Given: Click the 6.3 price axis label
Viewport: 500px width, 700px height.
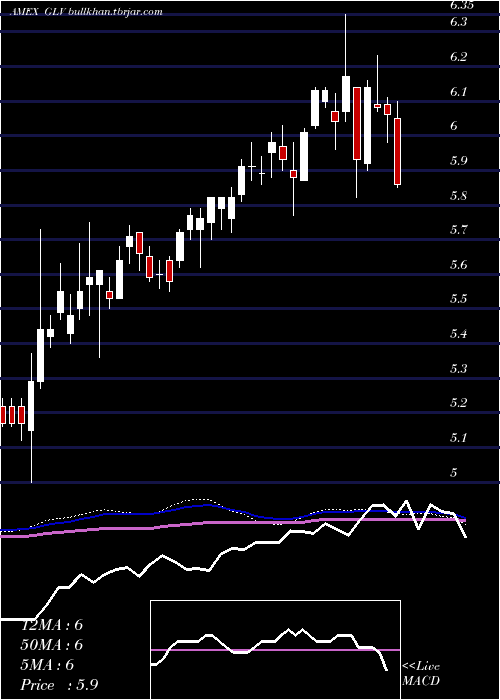Looking at the screenshot, I should [458, 21].
